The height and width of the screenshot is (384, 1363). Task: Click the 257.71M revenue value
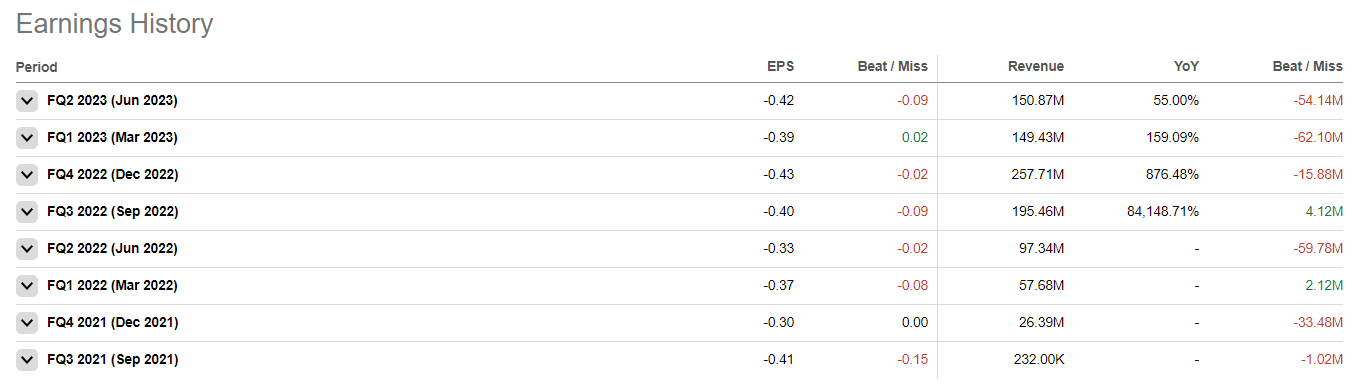[x=1037, y=174]
